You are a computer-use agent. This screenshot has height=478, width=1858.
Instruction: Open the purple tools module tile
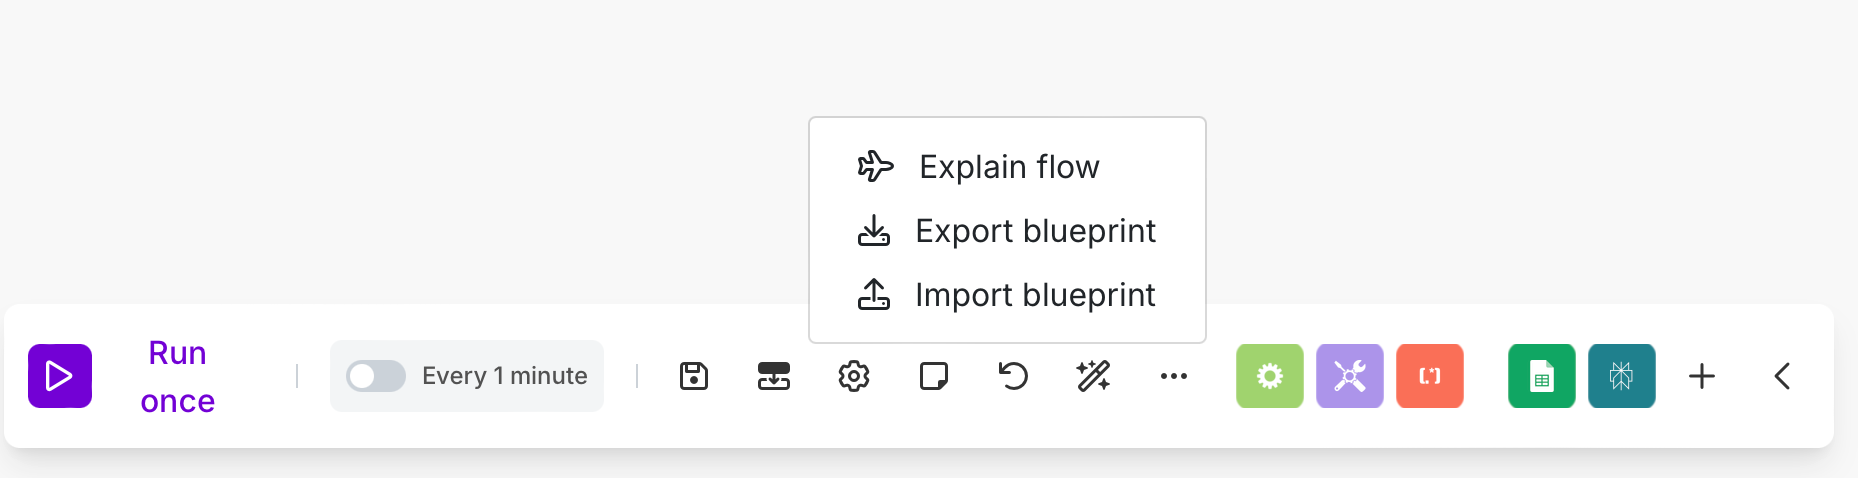tap(1350, 376)
